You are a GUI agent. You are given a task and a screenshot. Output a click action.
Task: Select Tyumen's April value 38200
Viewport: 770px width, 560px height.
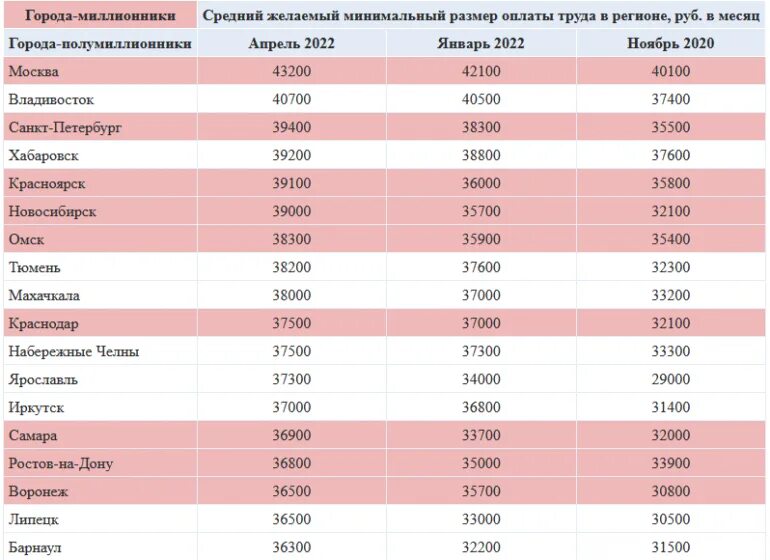[x=292, y=267]
